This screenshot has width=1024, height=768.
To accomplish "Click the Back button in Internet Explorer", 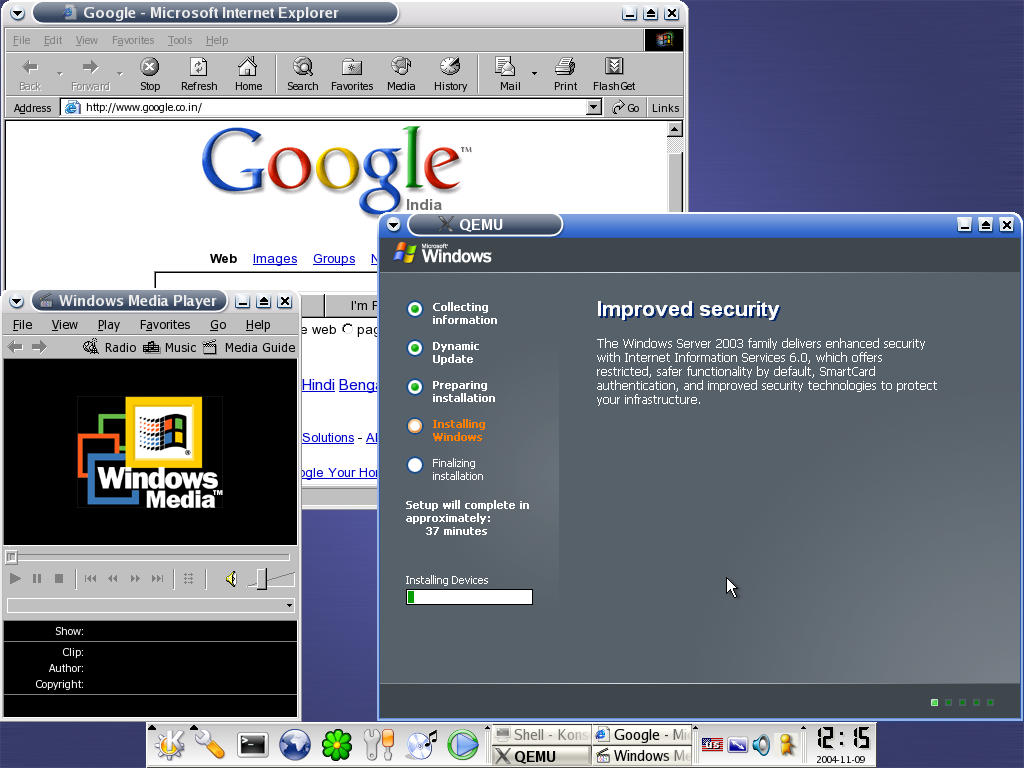I will [x=30, y=74].
